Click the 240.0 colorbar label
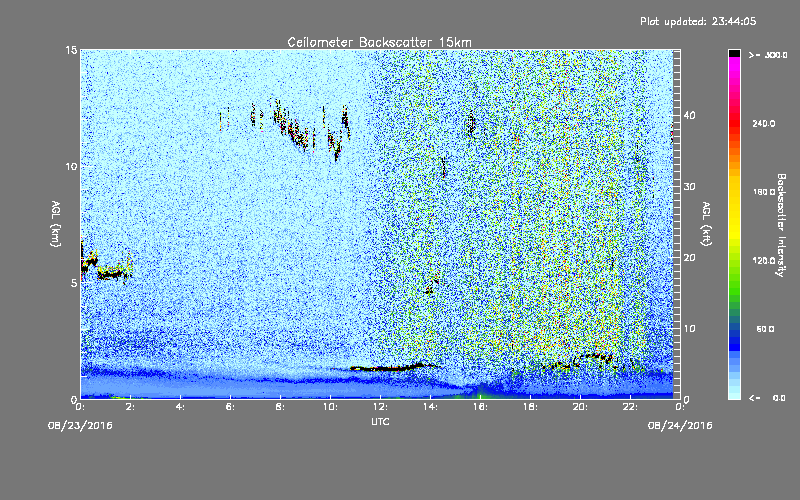Image resolution: width=800 pixels, height=500 pixels. pos(763,123)
